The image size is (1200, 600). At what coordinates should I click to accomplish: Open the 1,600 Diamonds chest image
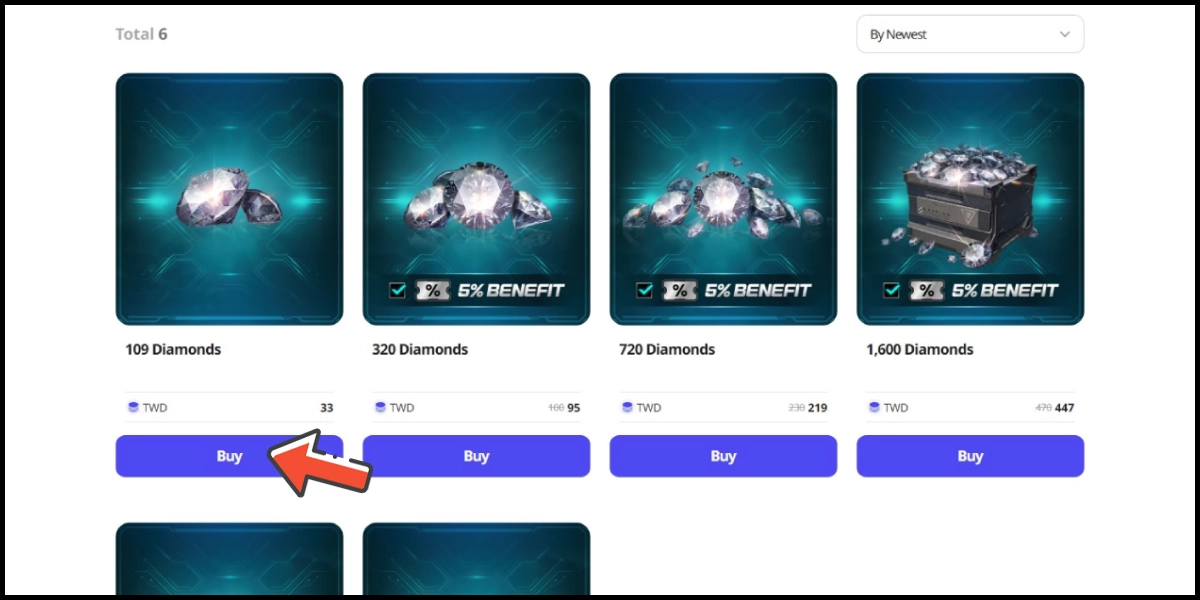[970, 199]
